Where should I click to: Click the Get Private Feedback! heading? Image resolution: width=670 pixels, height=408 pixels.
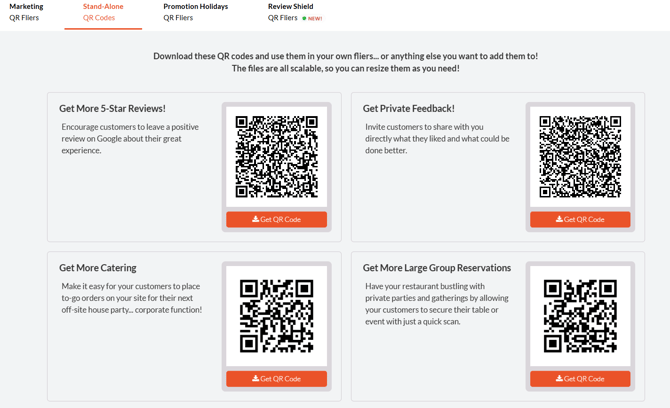(408, 108)
